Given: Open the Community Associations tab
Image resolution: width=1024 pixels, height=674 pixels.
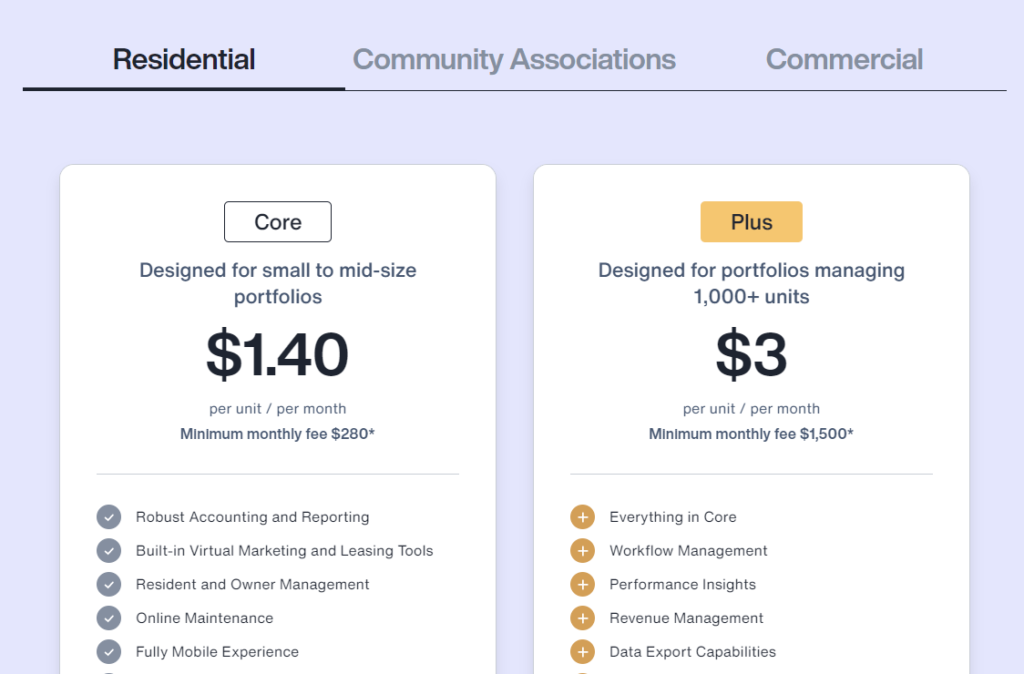Looking at the screenshot, I should click(x=514, y=60).
